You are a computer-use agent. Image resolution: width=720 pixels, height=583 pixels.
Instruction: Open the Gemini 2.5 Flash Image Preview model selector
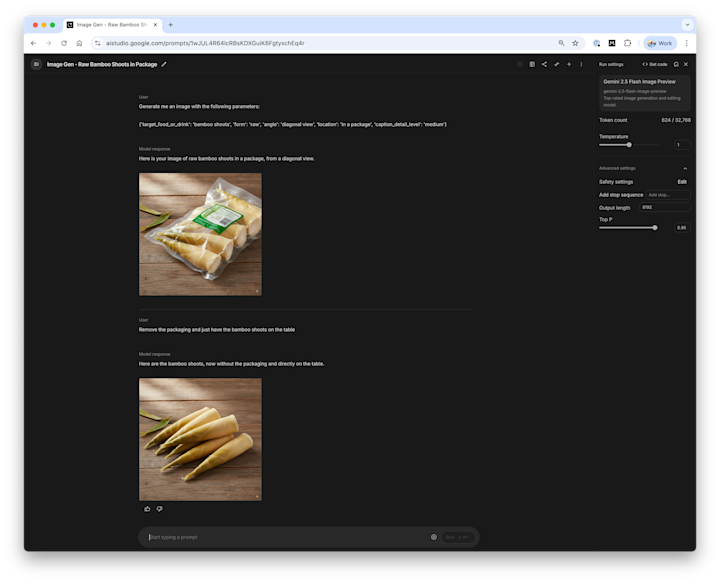[645, 93]
